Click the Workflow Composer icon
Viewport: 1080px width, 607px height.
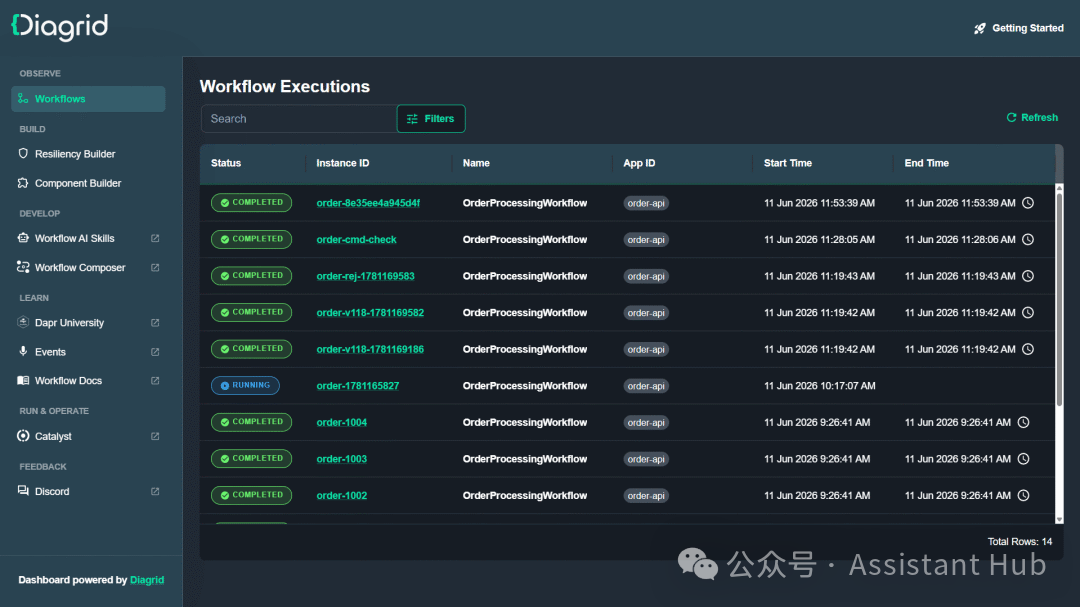23,267
